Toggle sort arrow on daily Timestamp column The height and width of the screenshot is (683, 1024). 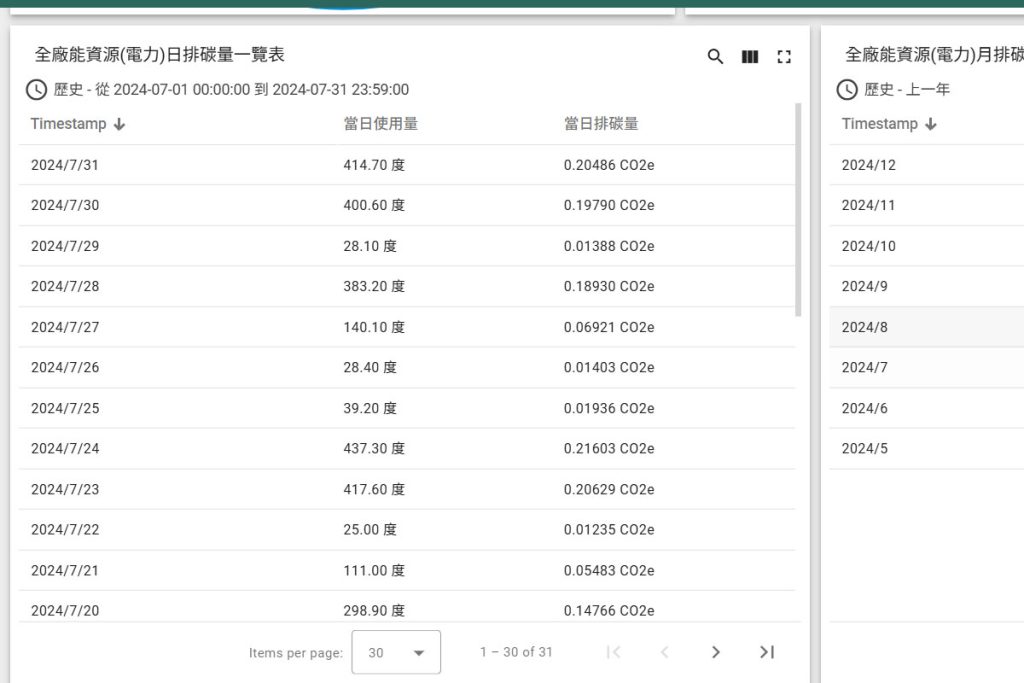[120, 124]
